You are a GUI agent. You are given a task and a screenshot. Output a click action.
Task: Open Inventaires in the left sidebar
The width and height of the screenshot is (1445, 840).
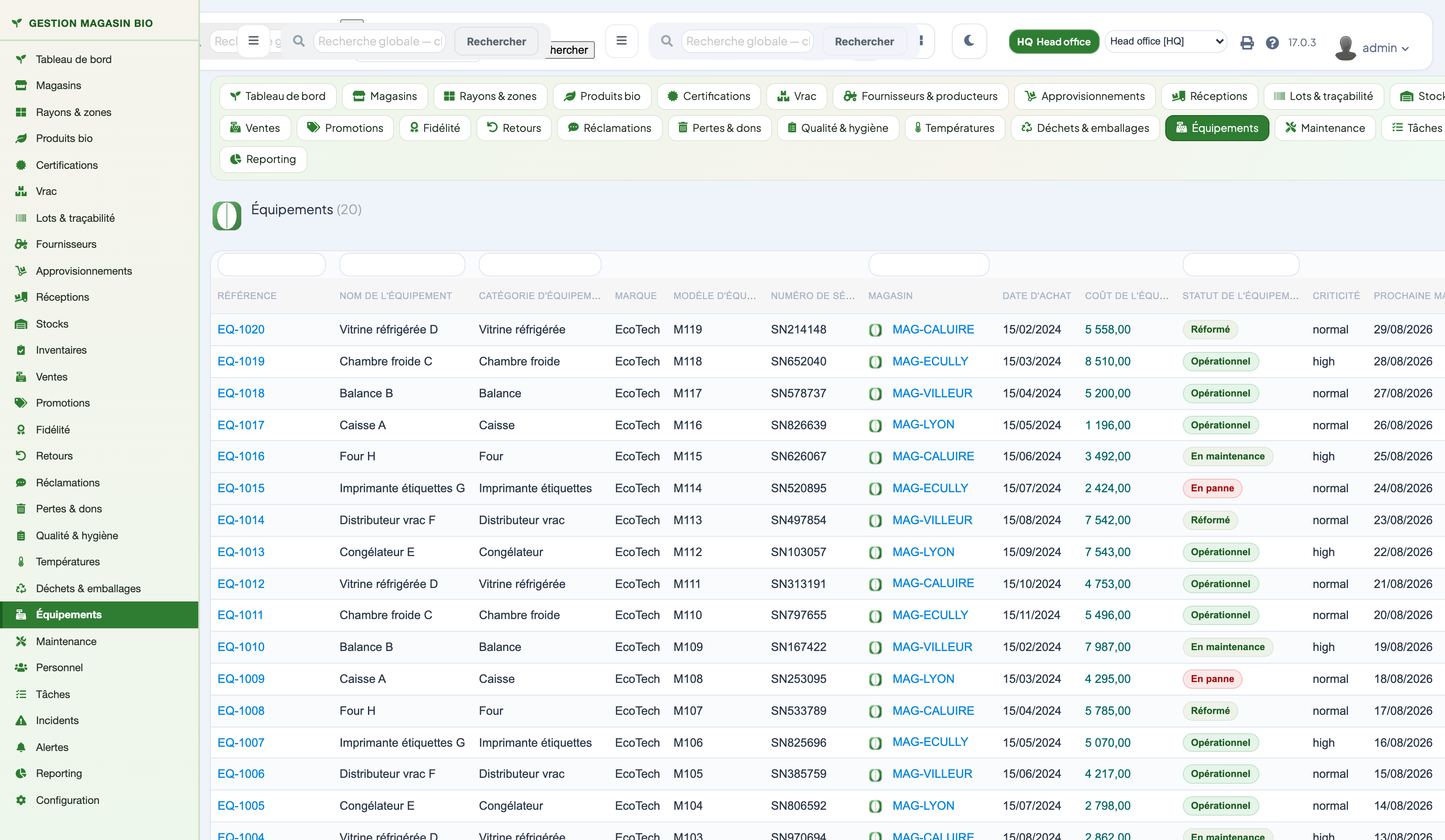pyautogui.click(x=100, y=350)
